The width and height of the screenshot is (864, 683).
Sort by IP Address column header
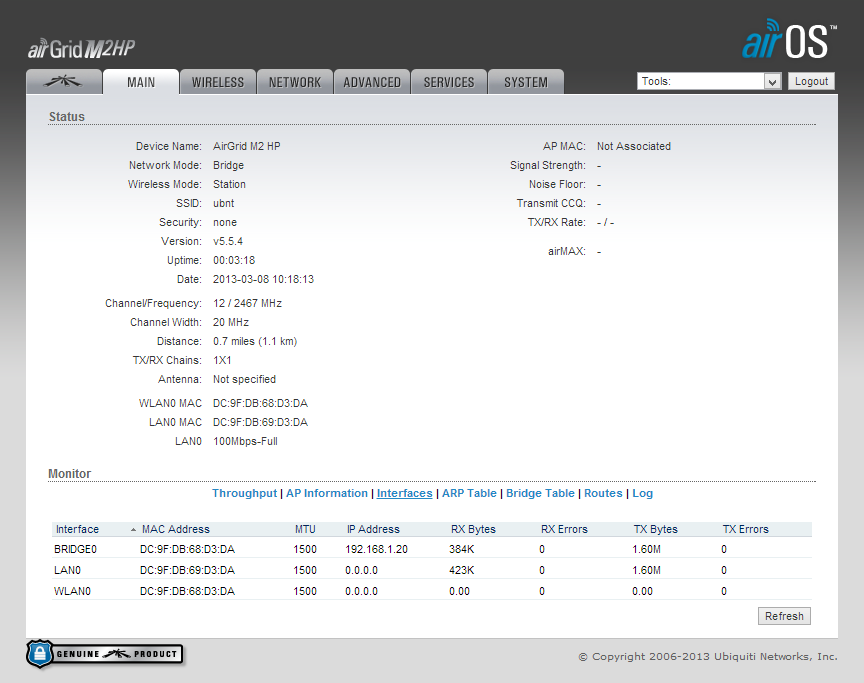(373, 529)
